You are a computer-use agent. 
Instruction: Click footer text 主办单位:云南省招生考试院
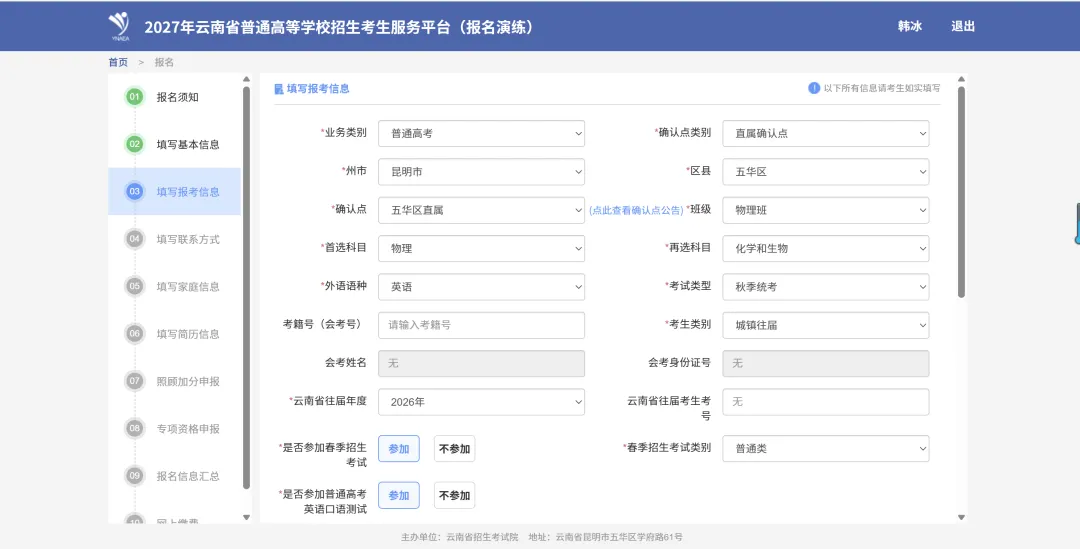tap(459, 537)
